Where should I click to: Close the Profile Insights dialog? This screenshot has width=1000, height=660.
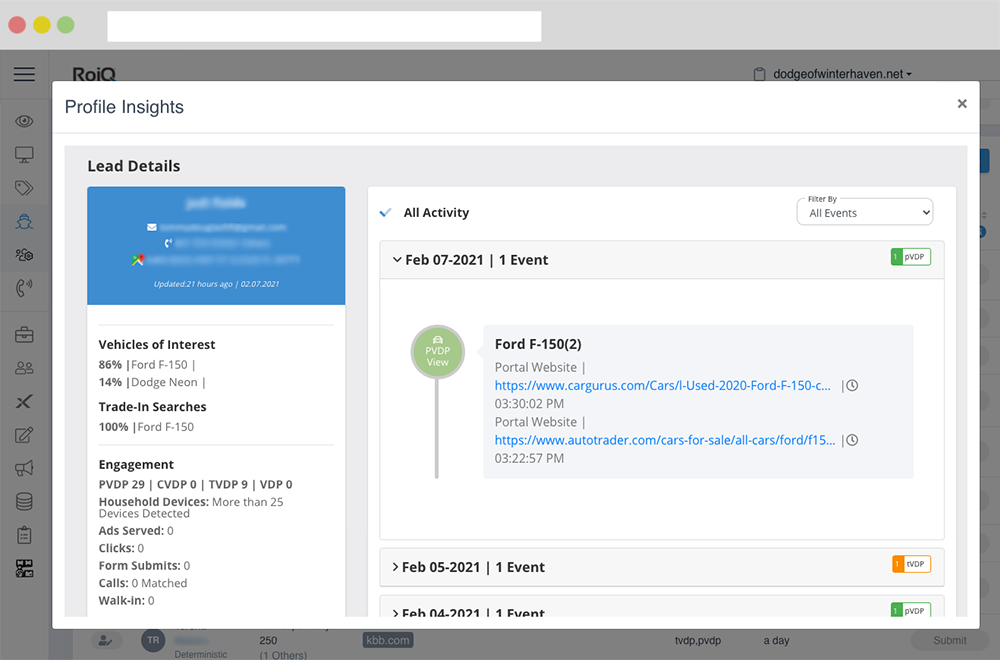(x=962, y=103)
